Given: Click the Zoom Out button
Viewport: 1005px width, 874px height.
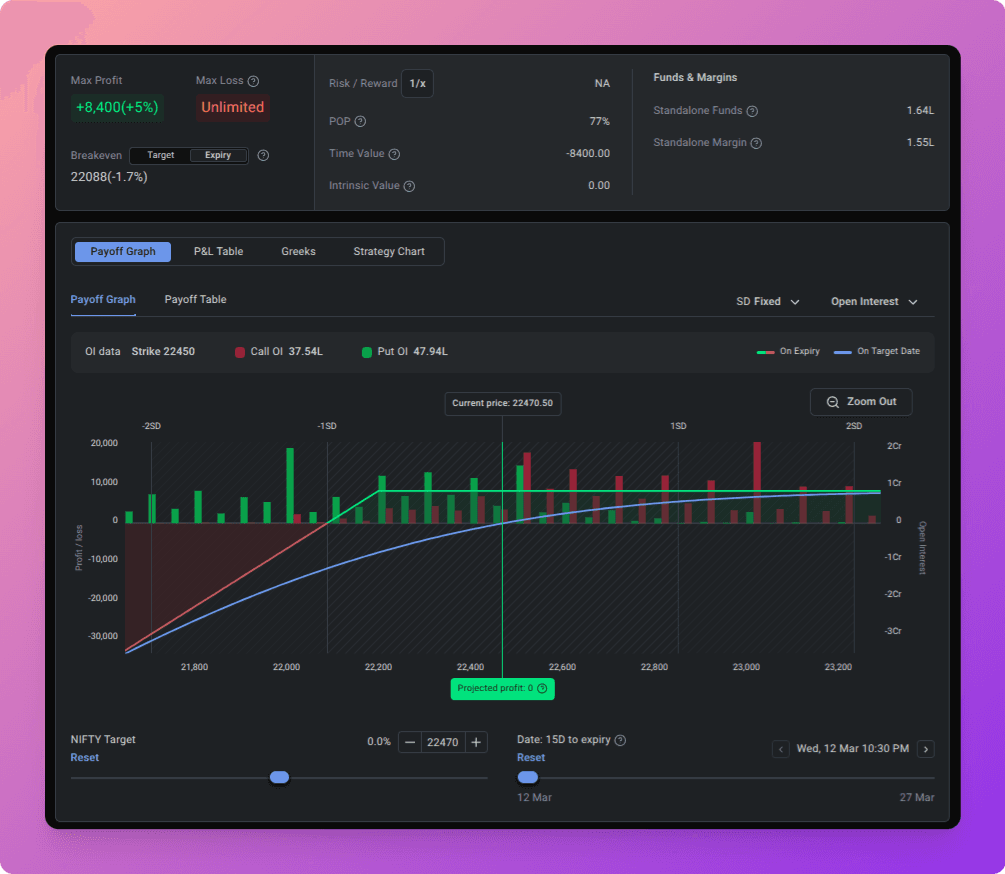Looking at the screenshot, I should 861,402.
